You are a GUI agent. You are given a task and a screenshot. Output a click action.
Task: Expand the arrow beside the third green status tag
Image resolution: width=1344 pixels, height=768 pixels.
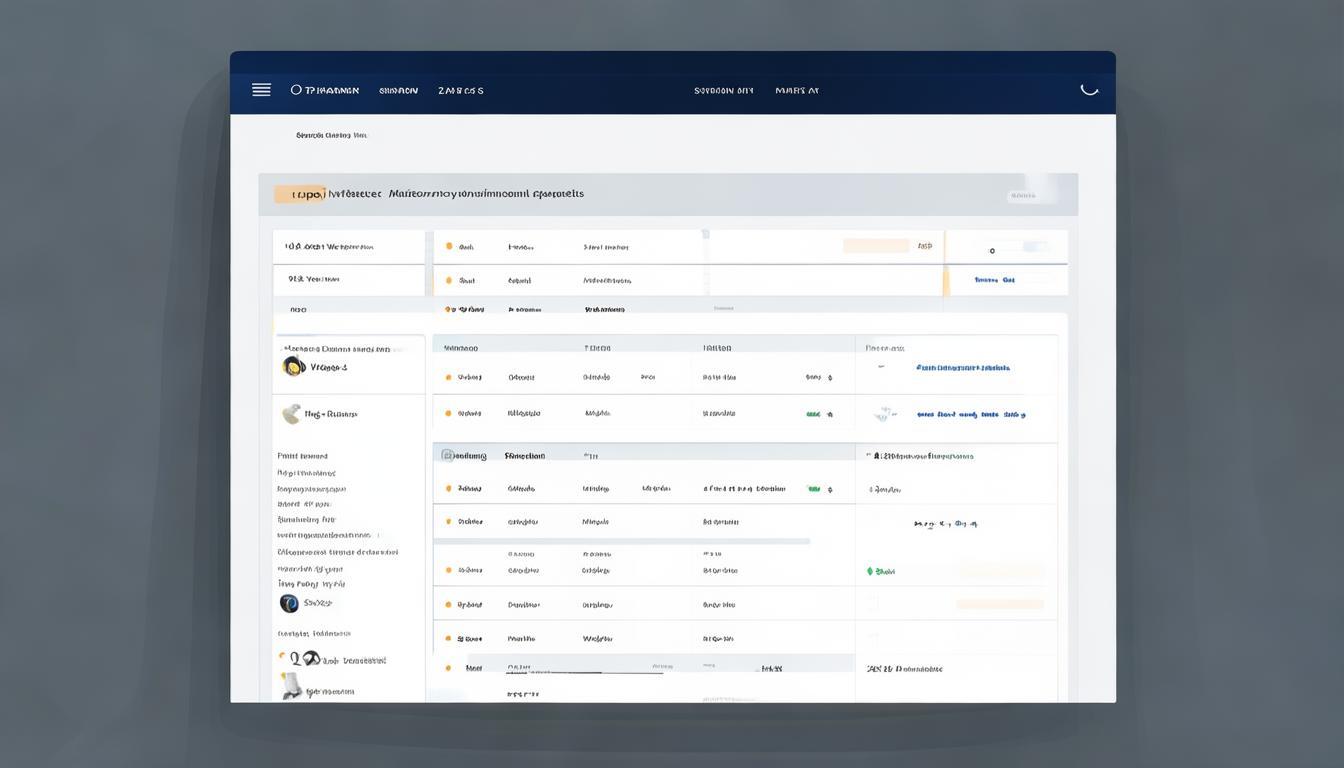tap(829, 489)
